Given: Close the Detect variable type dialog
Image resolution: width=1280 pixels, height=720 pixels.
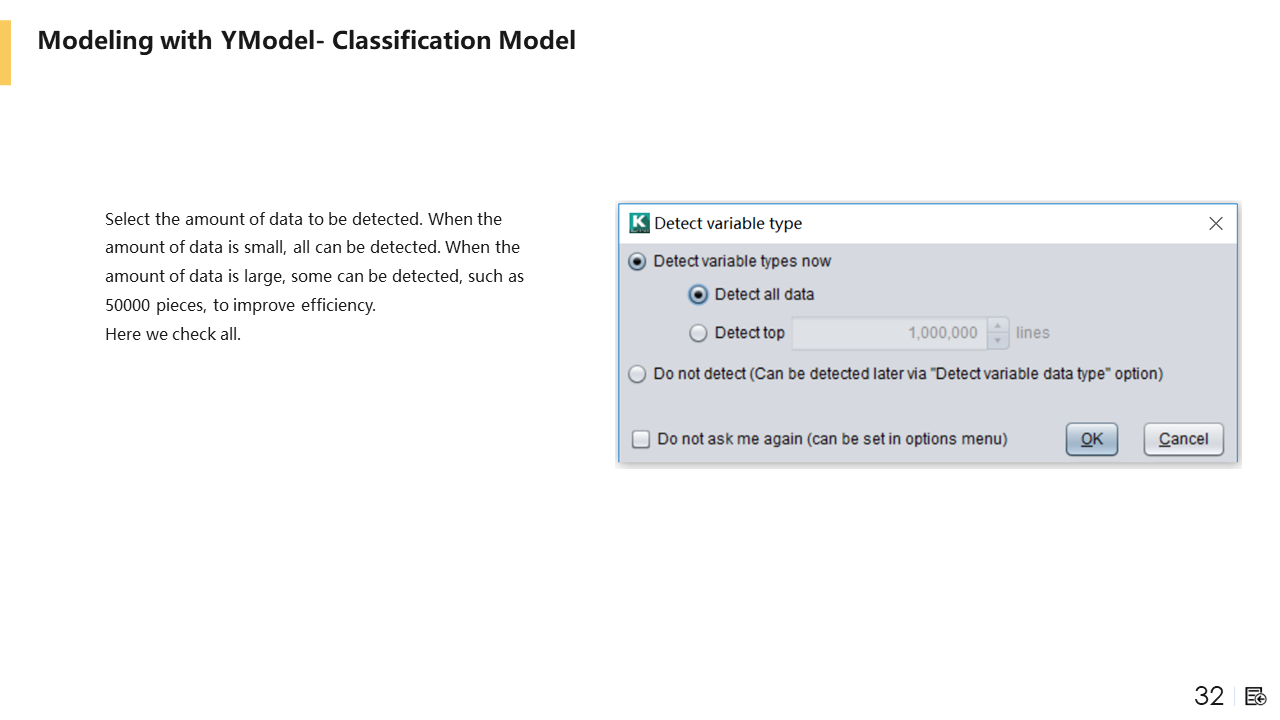Looking at the screenshot, I should 1215,223.
